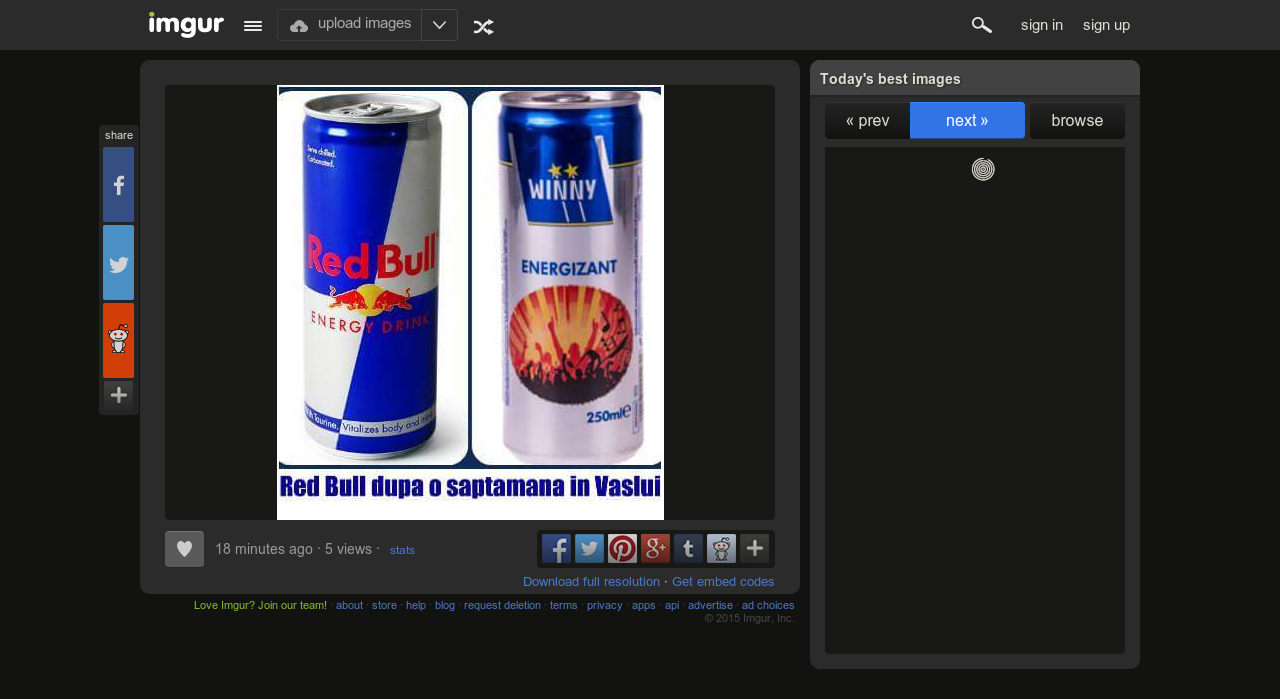The height and width of the screenshot is (699, 1280).
Task: Click the 18 minutes ago timestamp
Action: click(264, 549)
